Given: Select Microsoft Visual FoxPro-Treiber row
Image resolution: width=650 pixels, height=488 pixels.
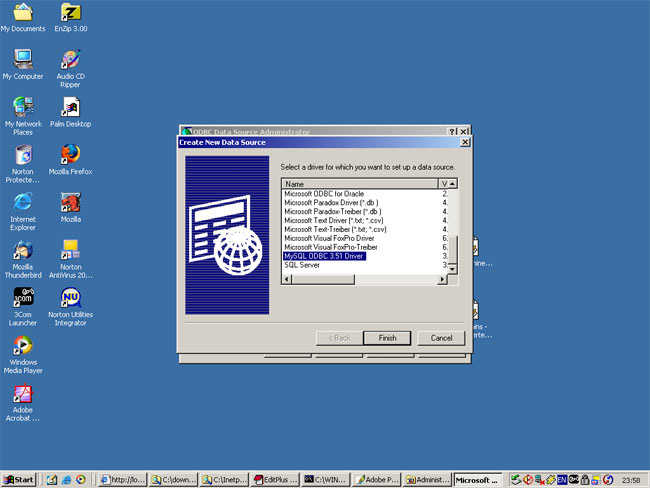Looking at the screenshot, I should (x=331, y=247).
